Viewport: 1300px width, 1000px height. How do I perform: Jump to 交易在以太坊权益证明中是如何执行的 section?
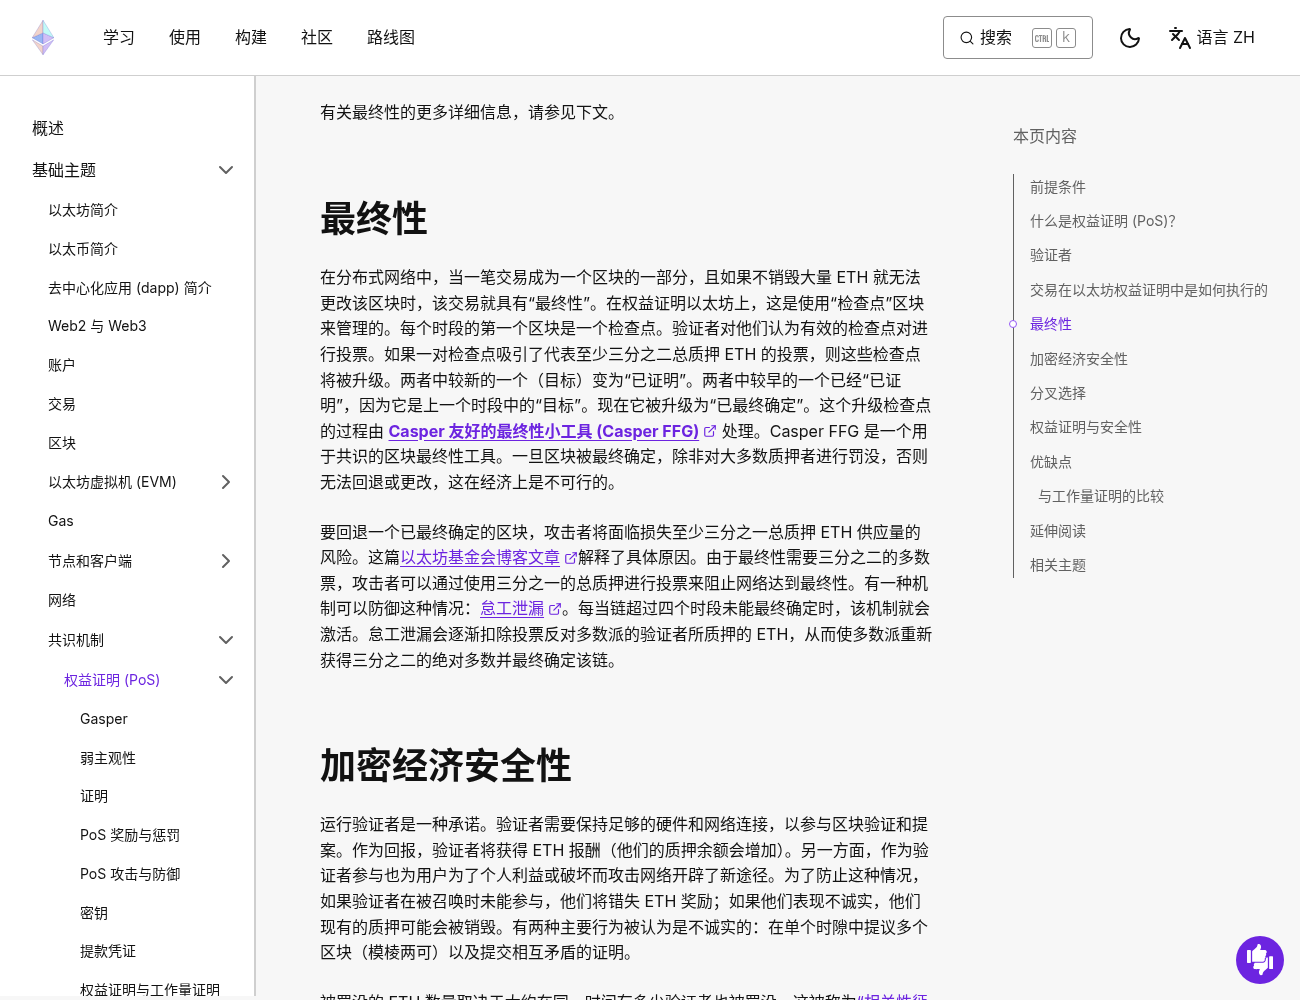click(x=1149, y=290)
